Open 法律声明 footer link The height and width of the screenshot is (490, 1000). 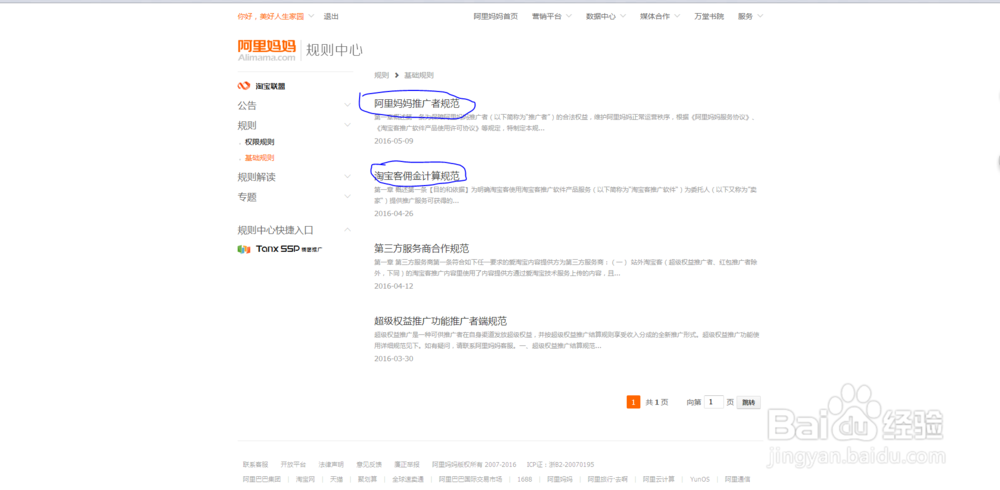coord(331,464)
